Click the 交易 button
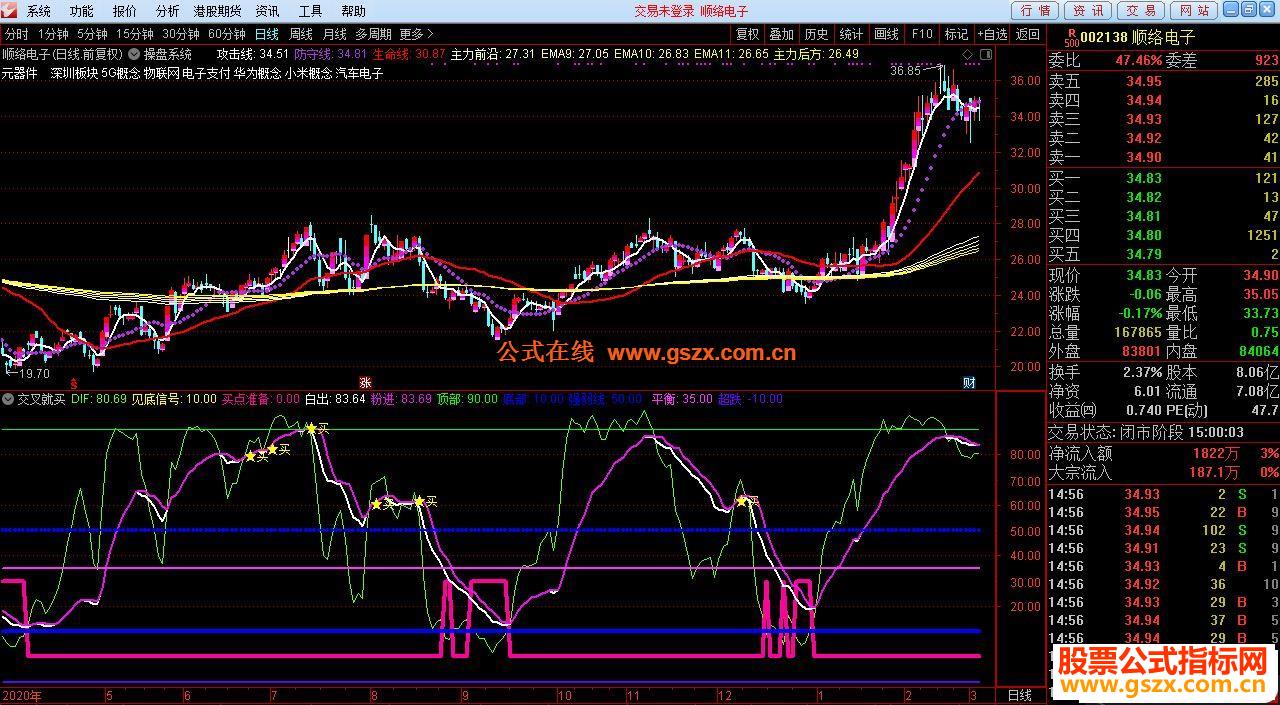Image resolution: width=1280 pixels, height=705 pixels. coord(1141,10)
